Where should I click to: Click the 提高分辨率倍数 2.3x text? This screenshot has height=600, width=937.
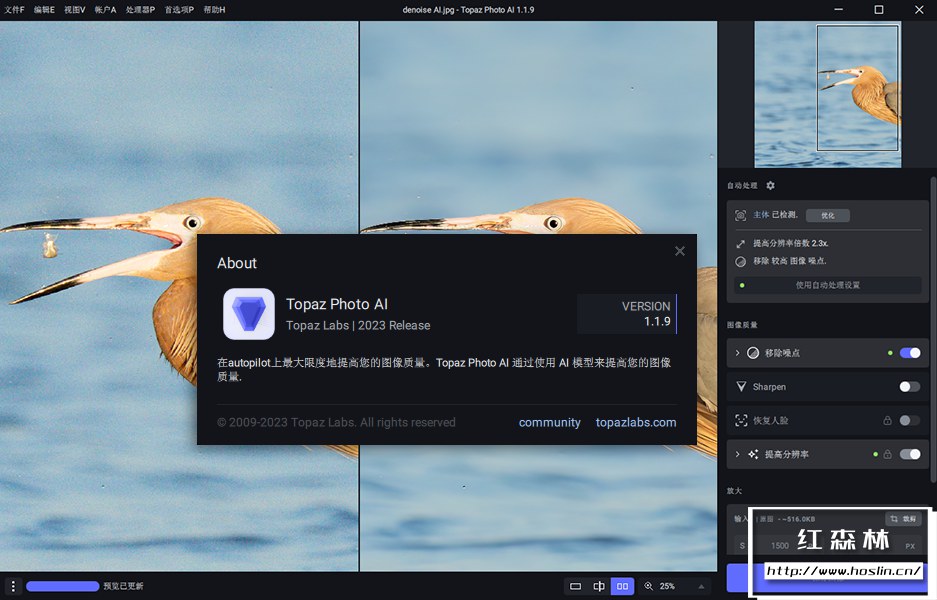pyautogui.click(x=791, y=243)
